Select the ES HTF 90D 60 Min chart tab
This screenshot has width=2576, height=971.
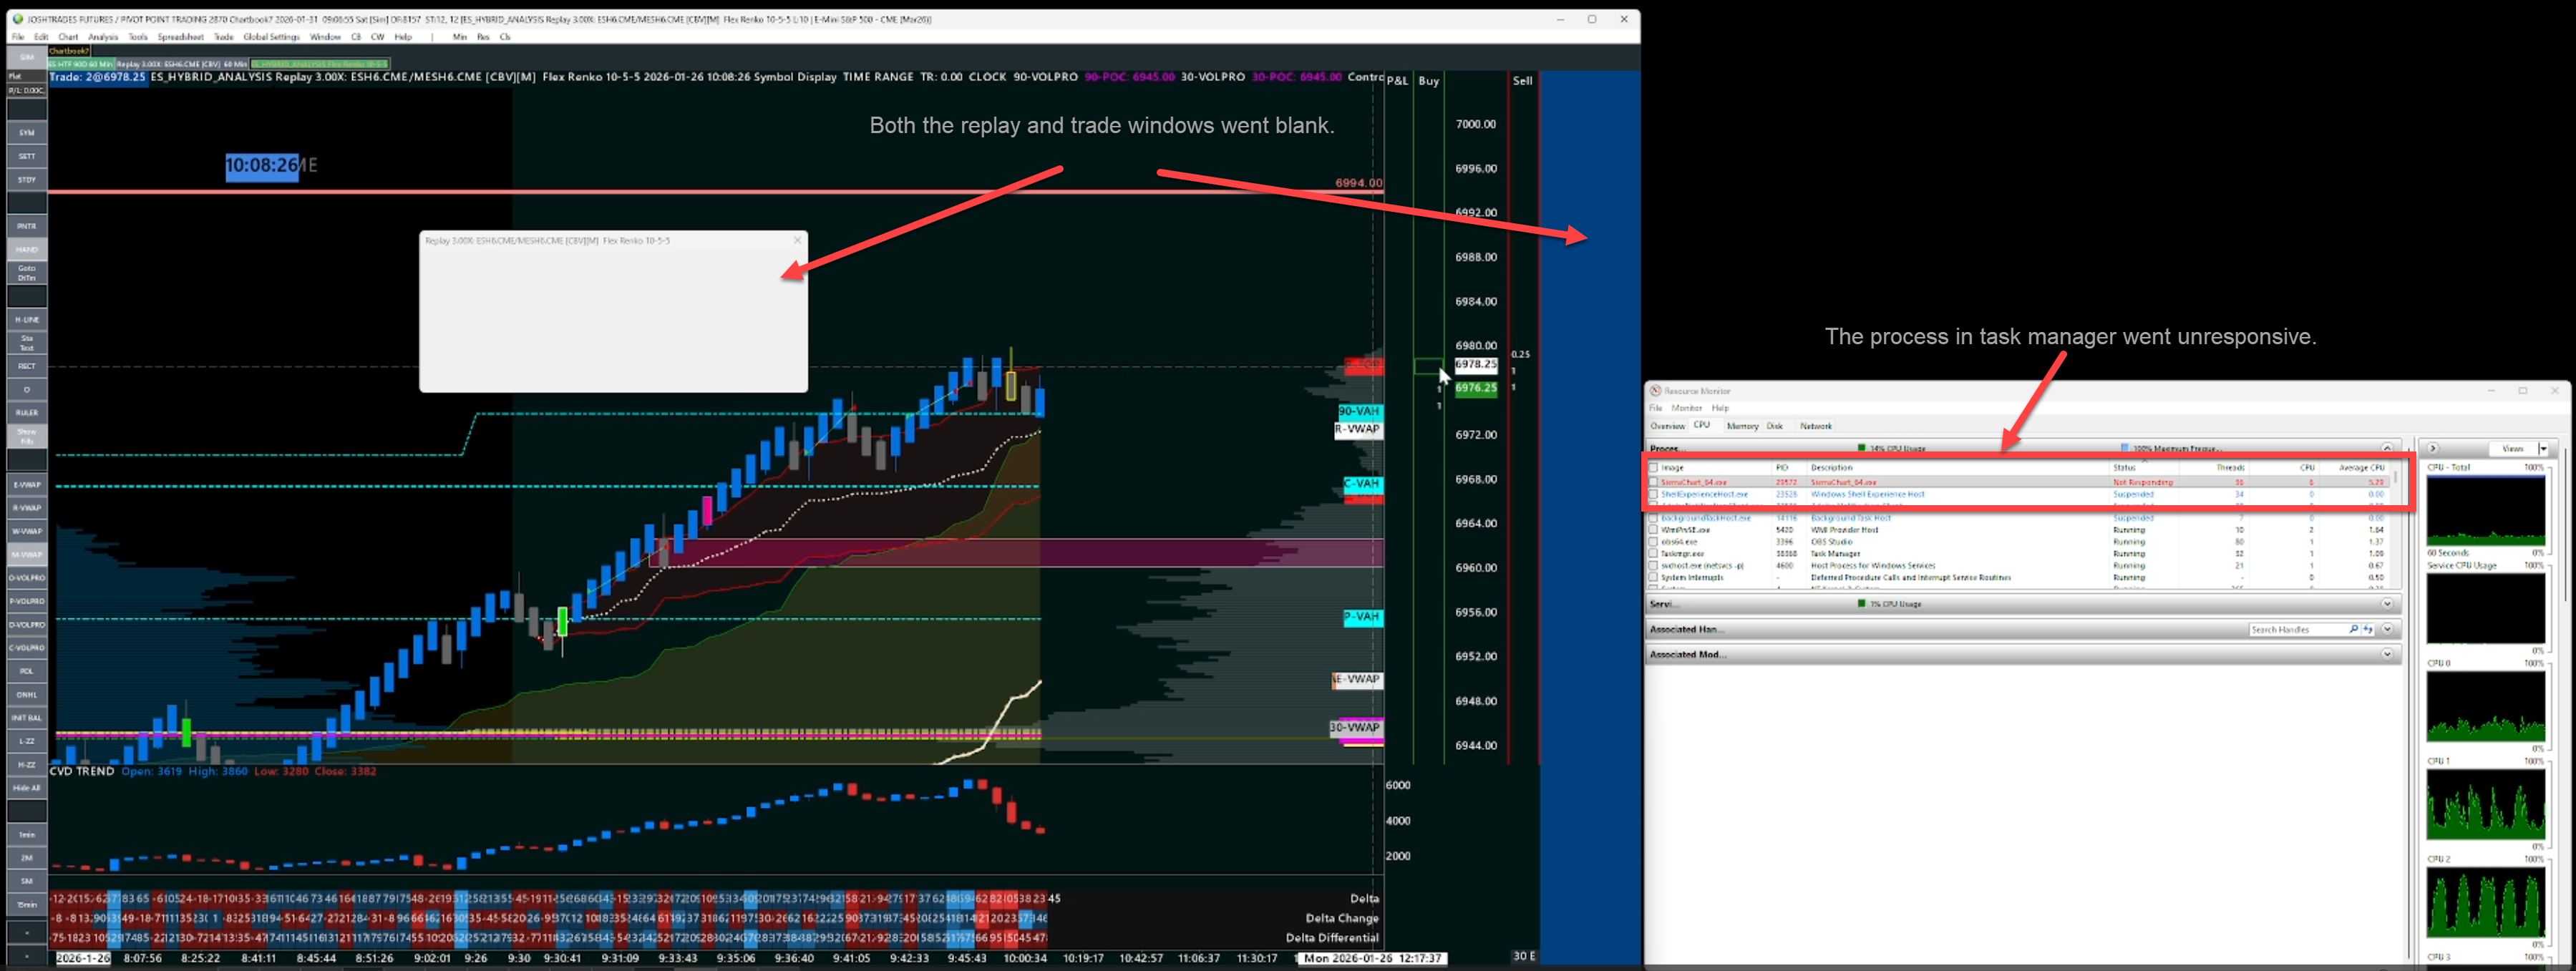pos(81,64)
